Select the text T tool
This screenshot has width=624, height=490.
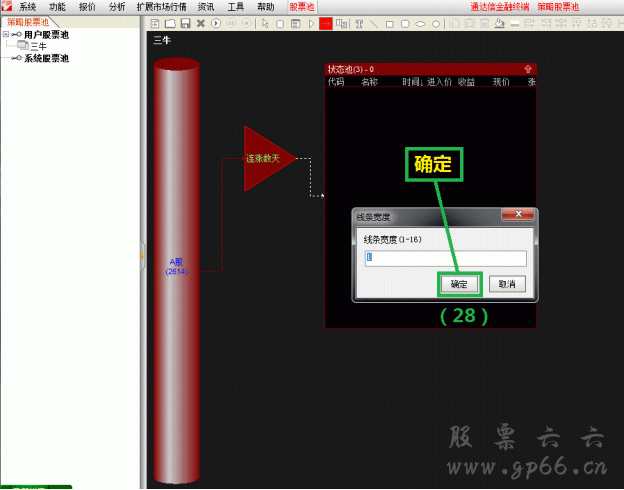pos(359,23)
